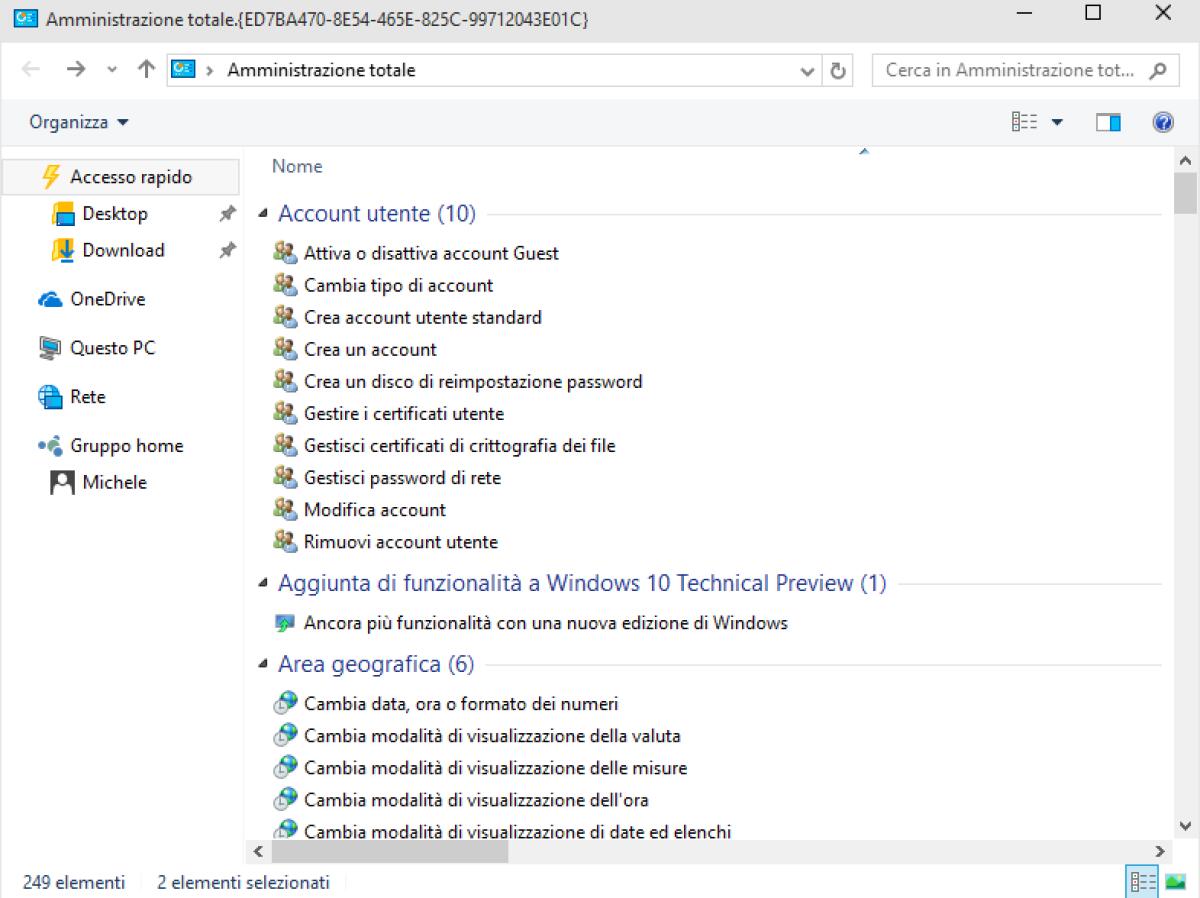Screen dimensions: 1200x898
Task: Collapse the Account utente section
Action: point(262,213)
